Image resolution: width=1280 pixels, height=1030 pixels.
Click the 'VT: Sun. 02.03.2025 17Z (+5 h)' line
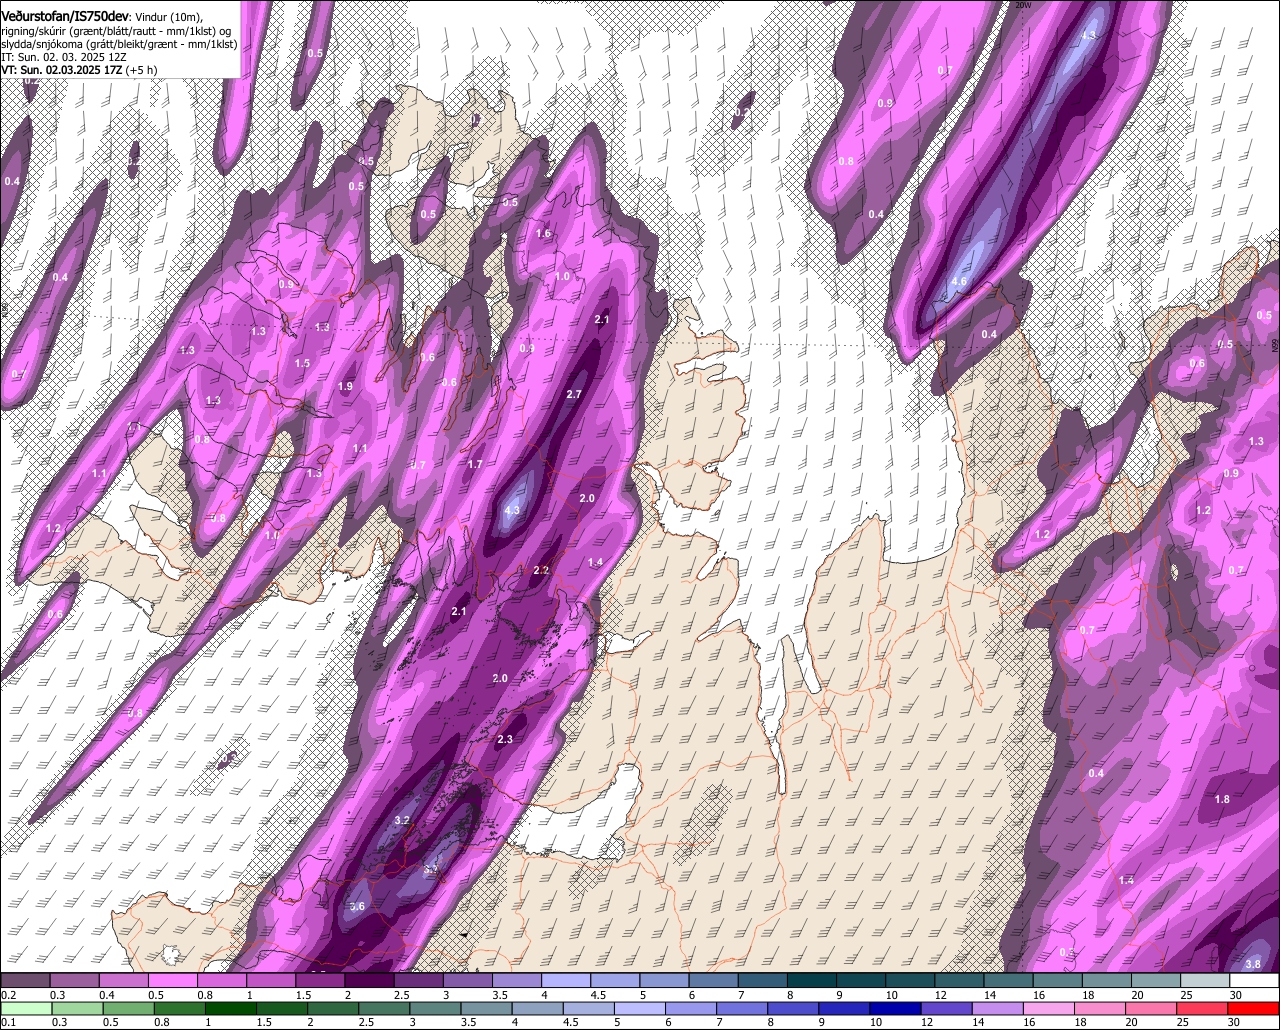[x=79, y=70]
